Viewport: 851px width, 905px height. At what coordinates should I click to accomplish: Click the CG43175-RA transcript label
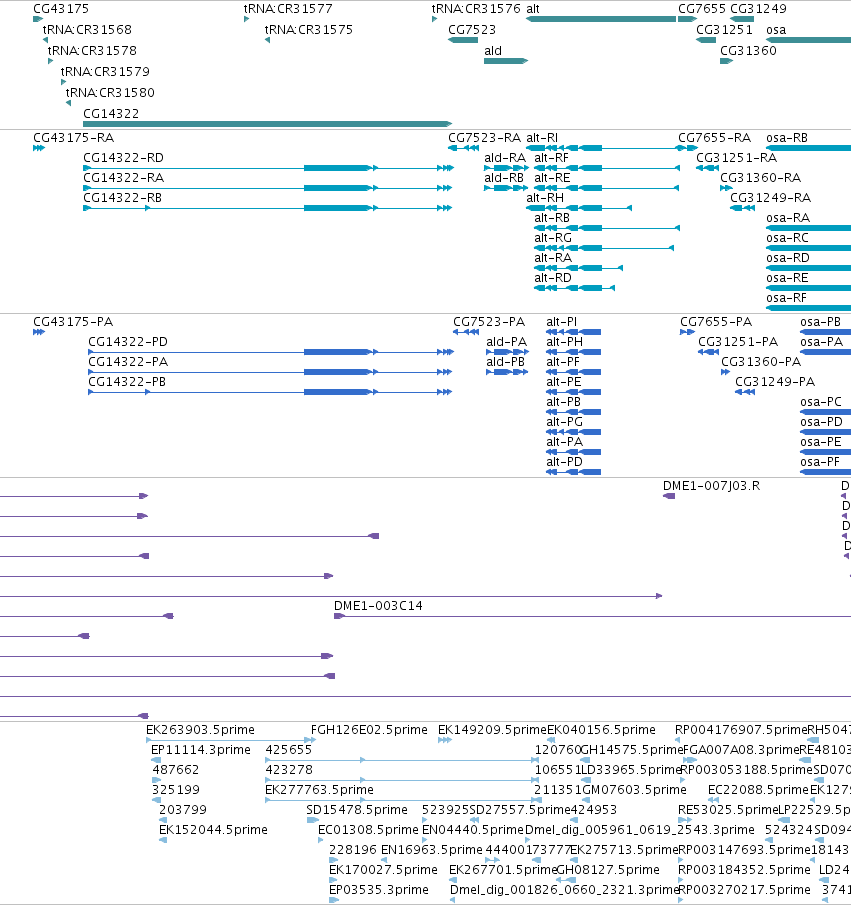(74, 138)
